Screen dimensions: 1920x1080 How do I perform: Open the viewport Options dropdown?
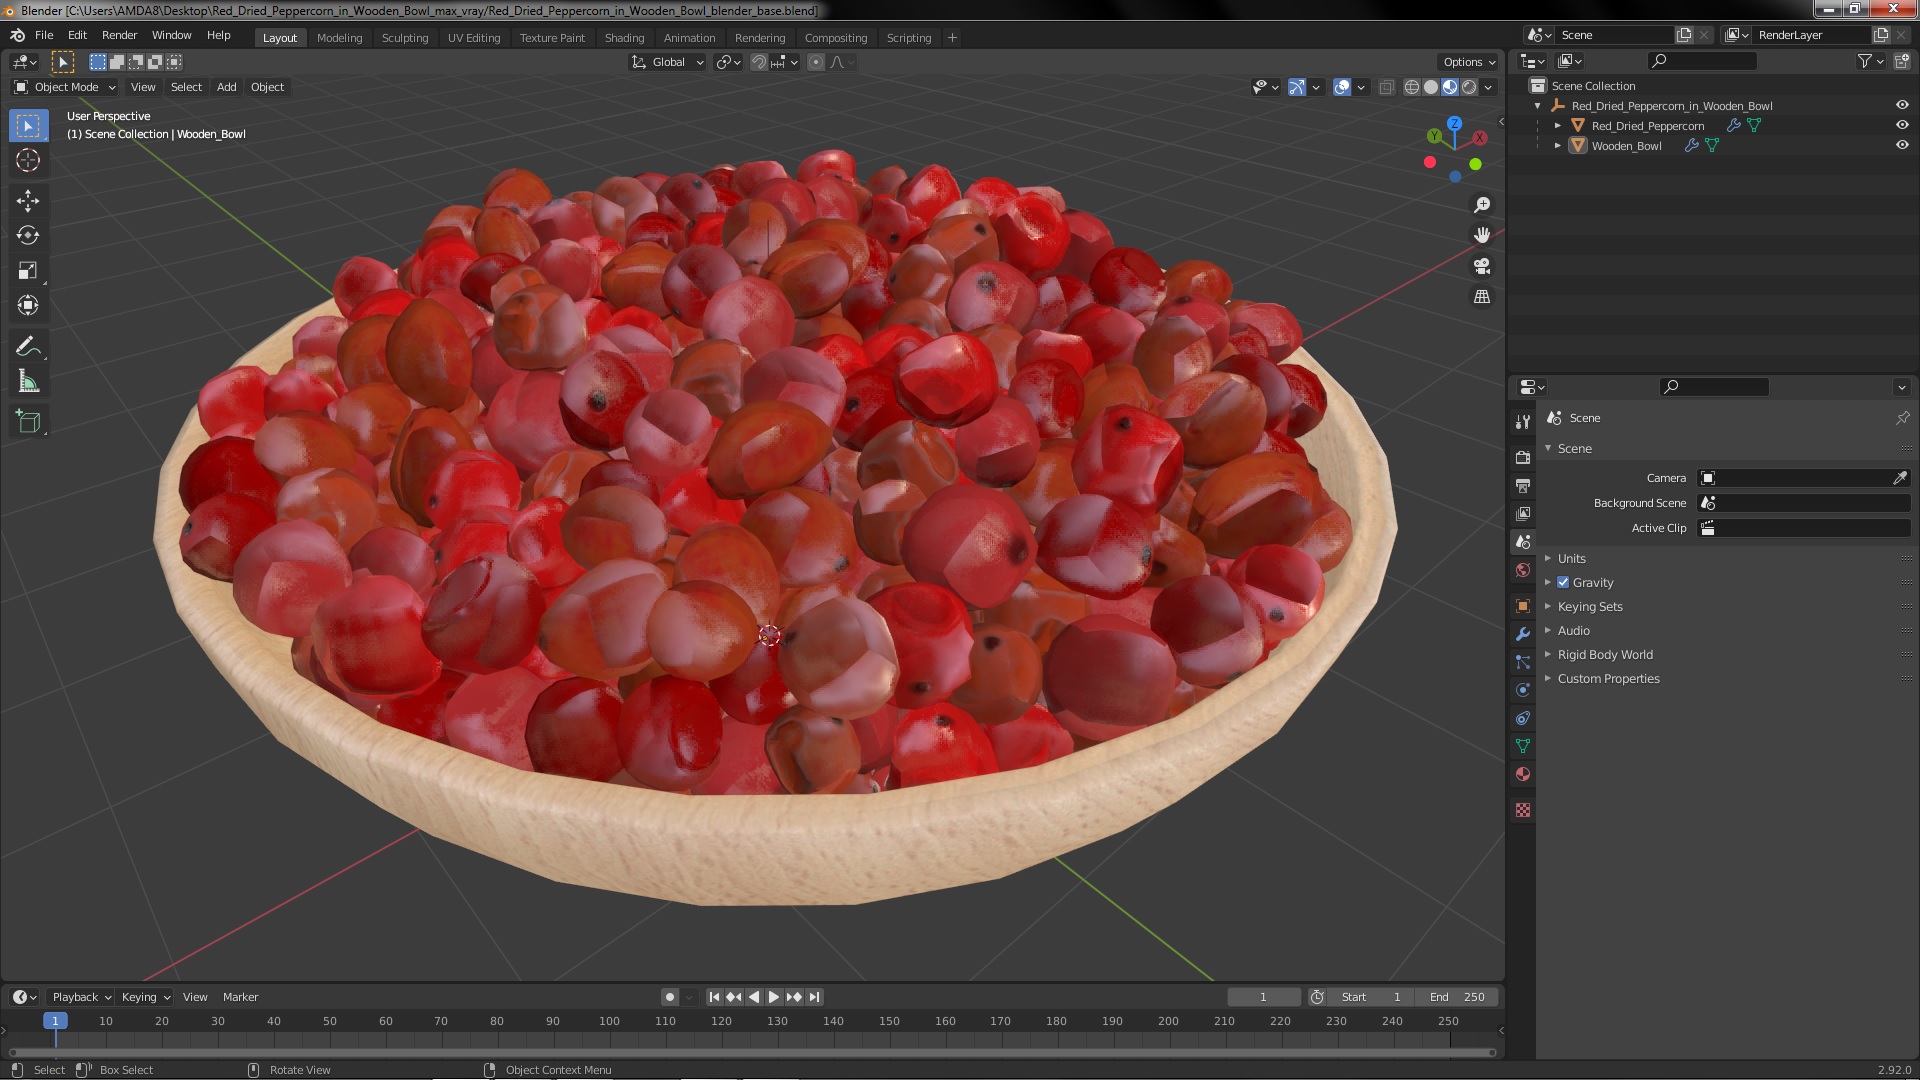click(x=1469, y=62)
